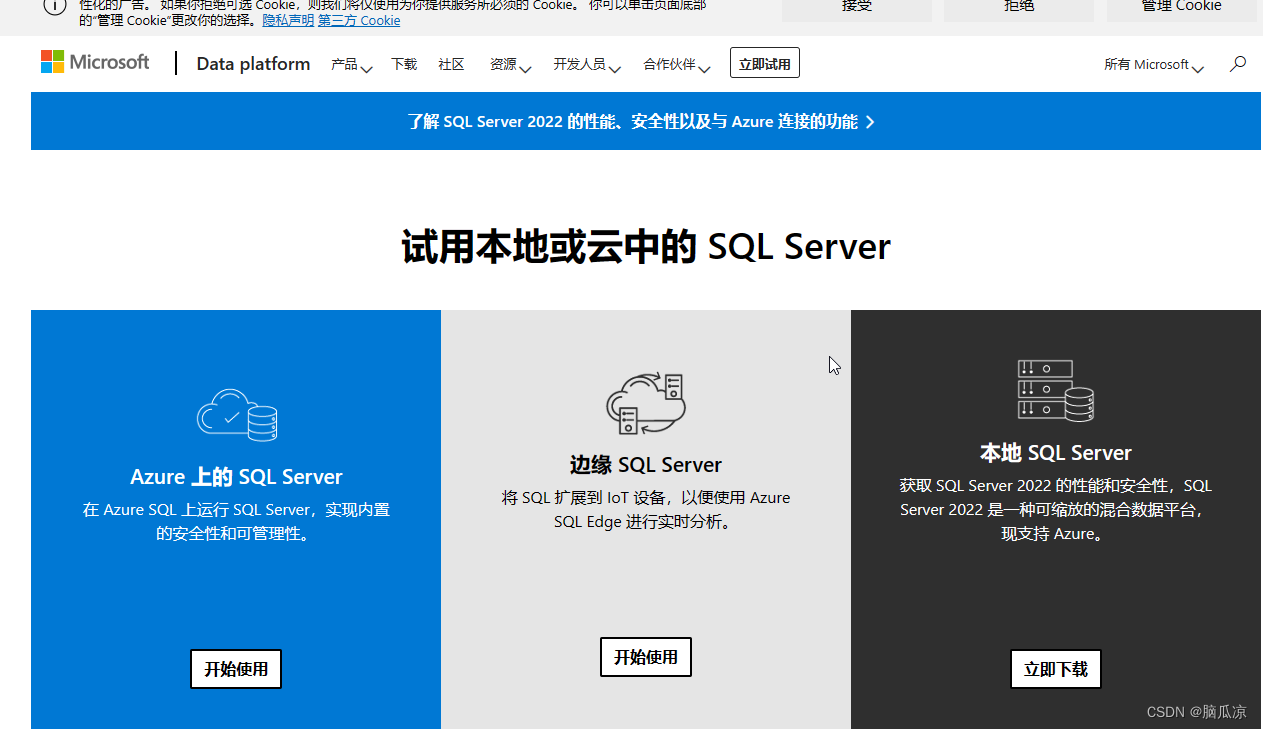
Task: Accept cookies with 接受 button
Action: [x=857, y=9]
